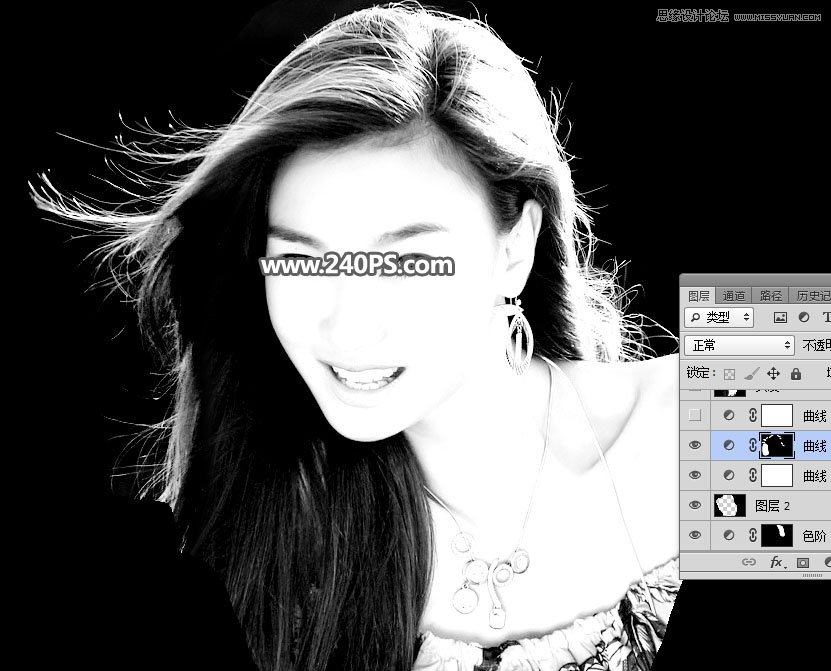Viewport: 831px width, 671px height.
Task: Click lock position move icon
Action: point(773,373)
